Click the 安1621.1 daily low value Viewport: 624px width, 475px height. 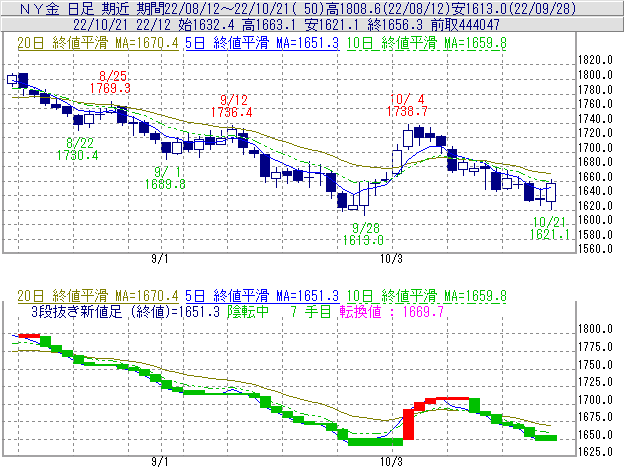point(332,25)
